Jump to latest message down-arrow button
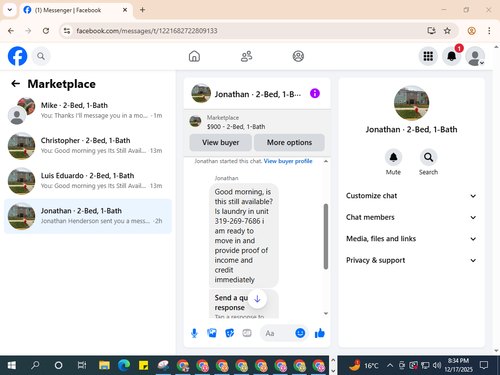500x375 pixels. tap(257, 299)
